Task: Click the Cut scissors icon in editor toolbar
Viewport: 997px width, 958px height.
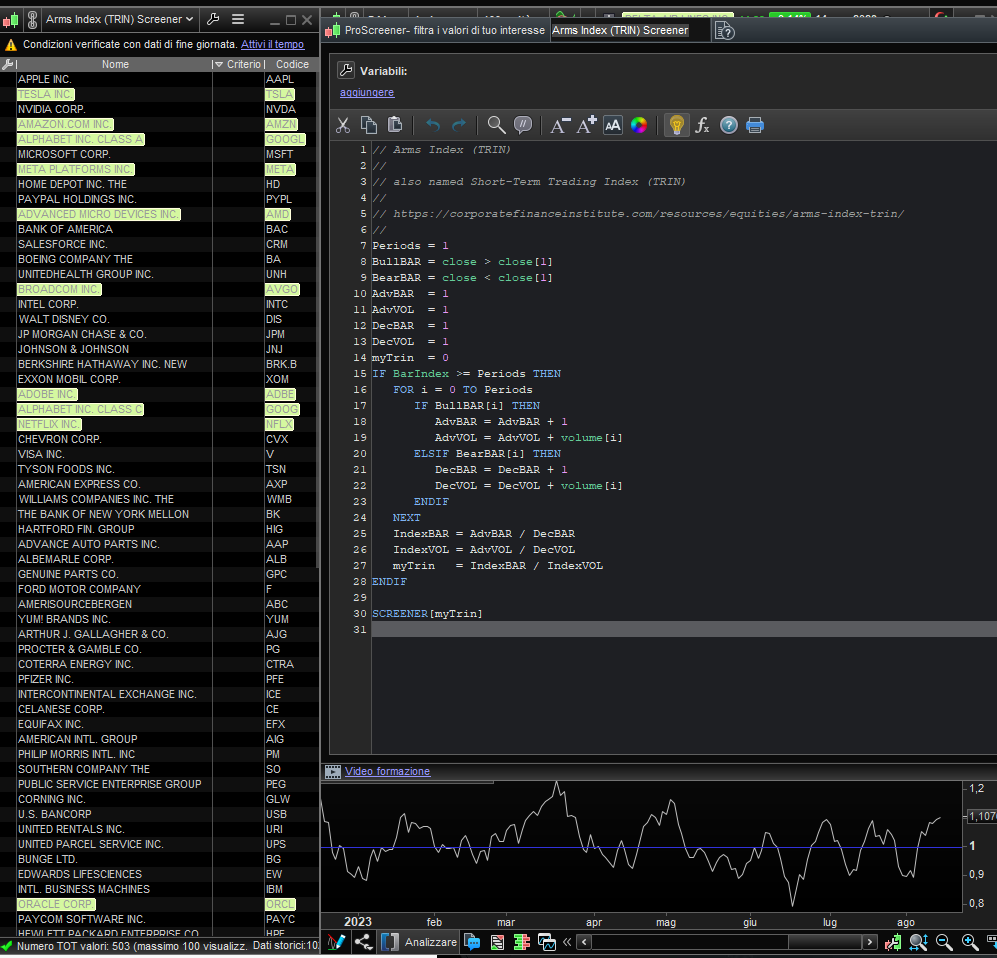Action: (343, 125)
